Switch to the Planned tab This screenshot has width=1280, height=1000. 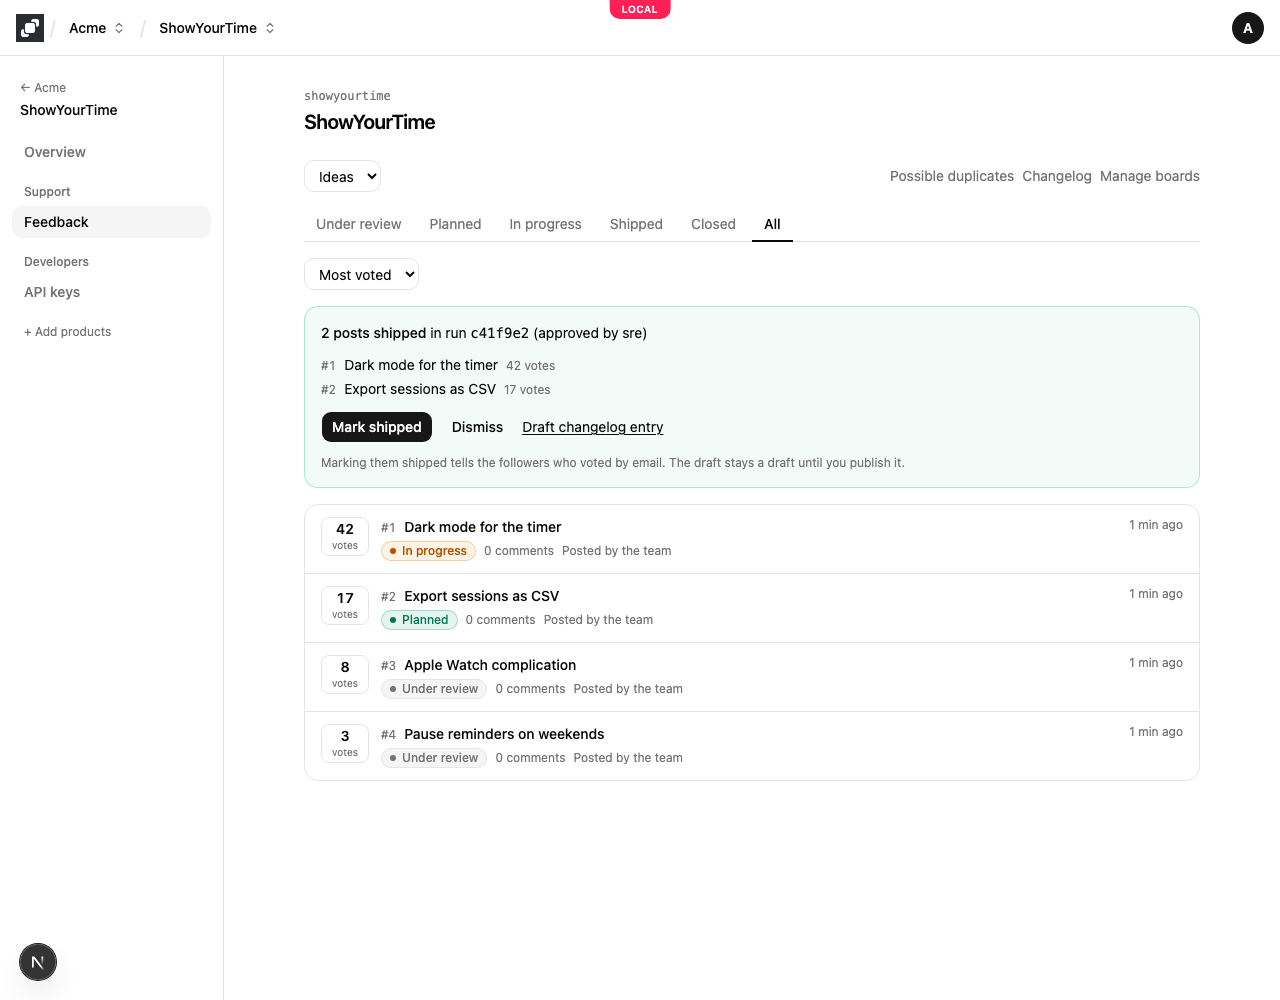(455, 224)
